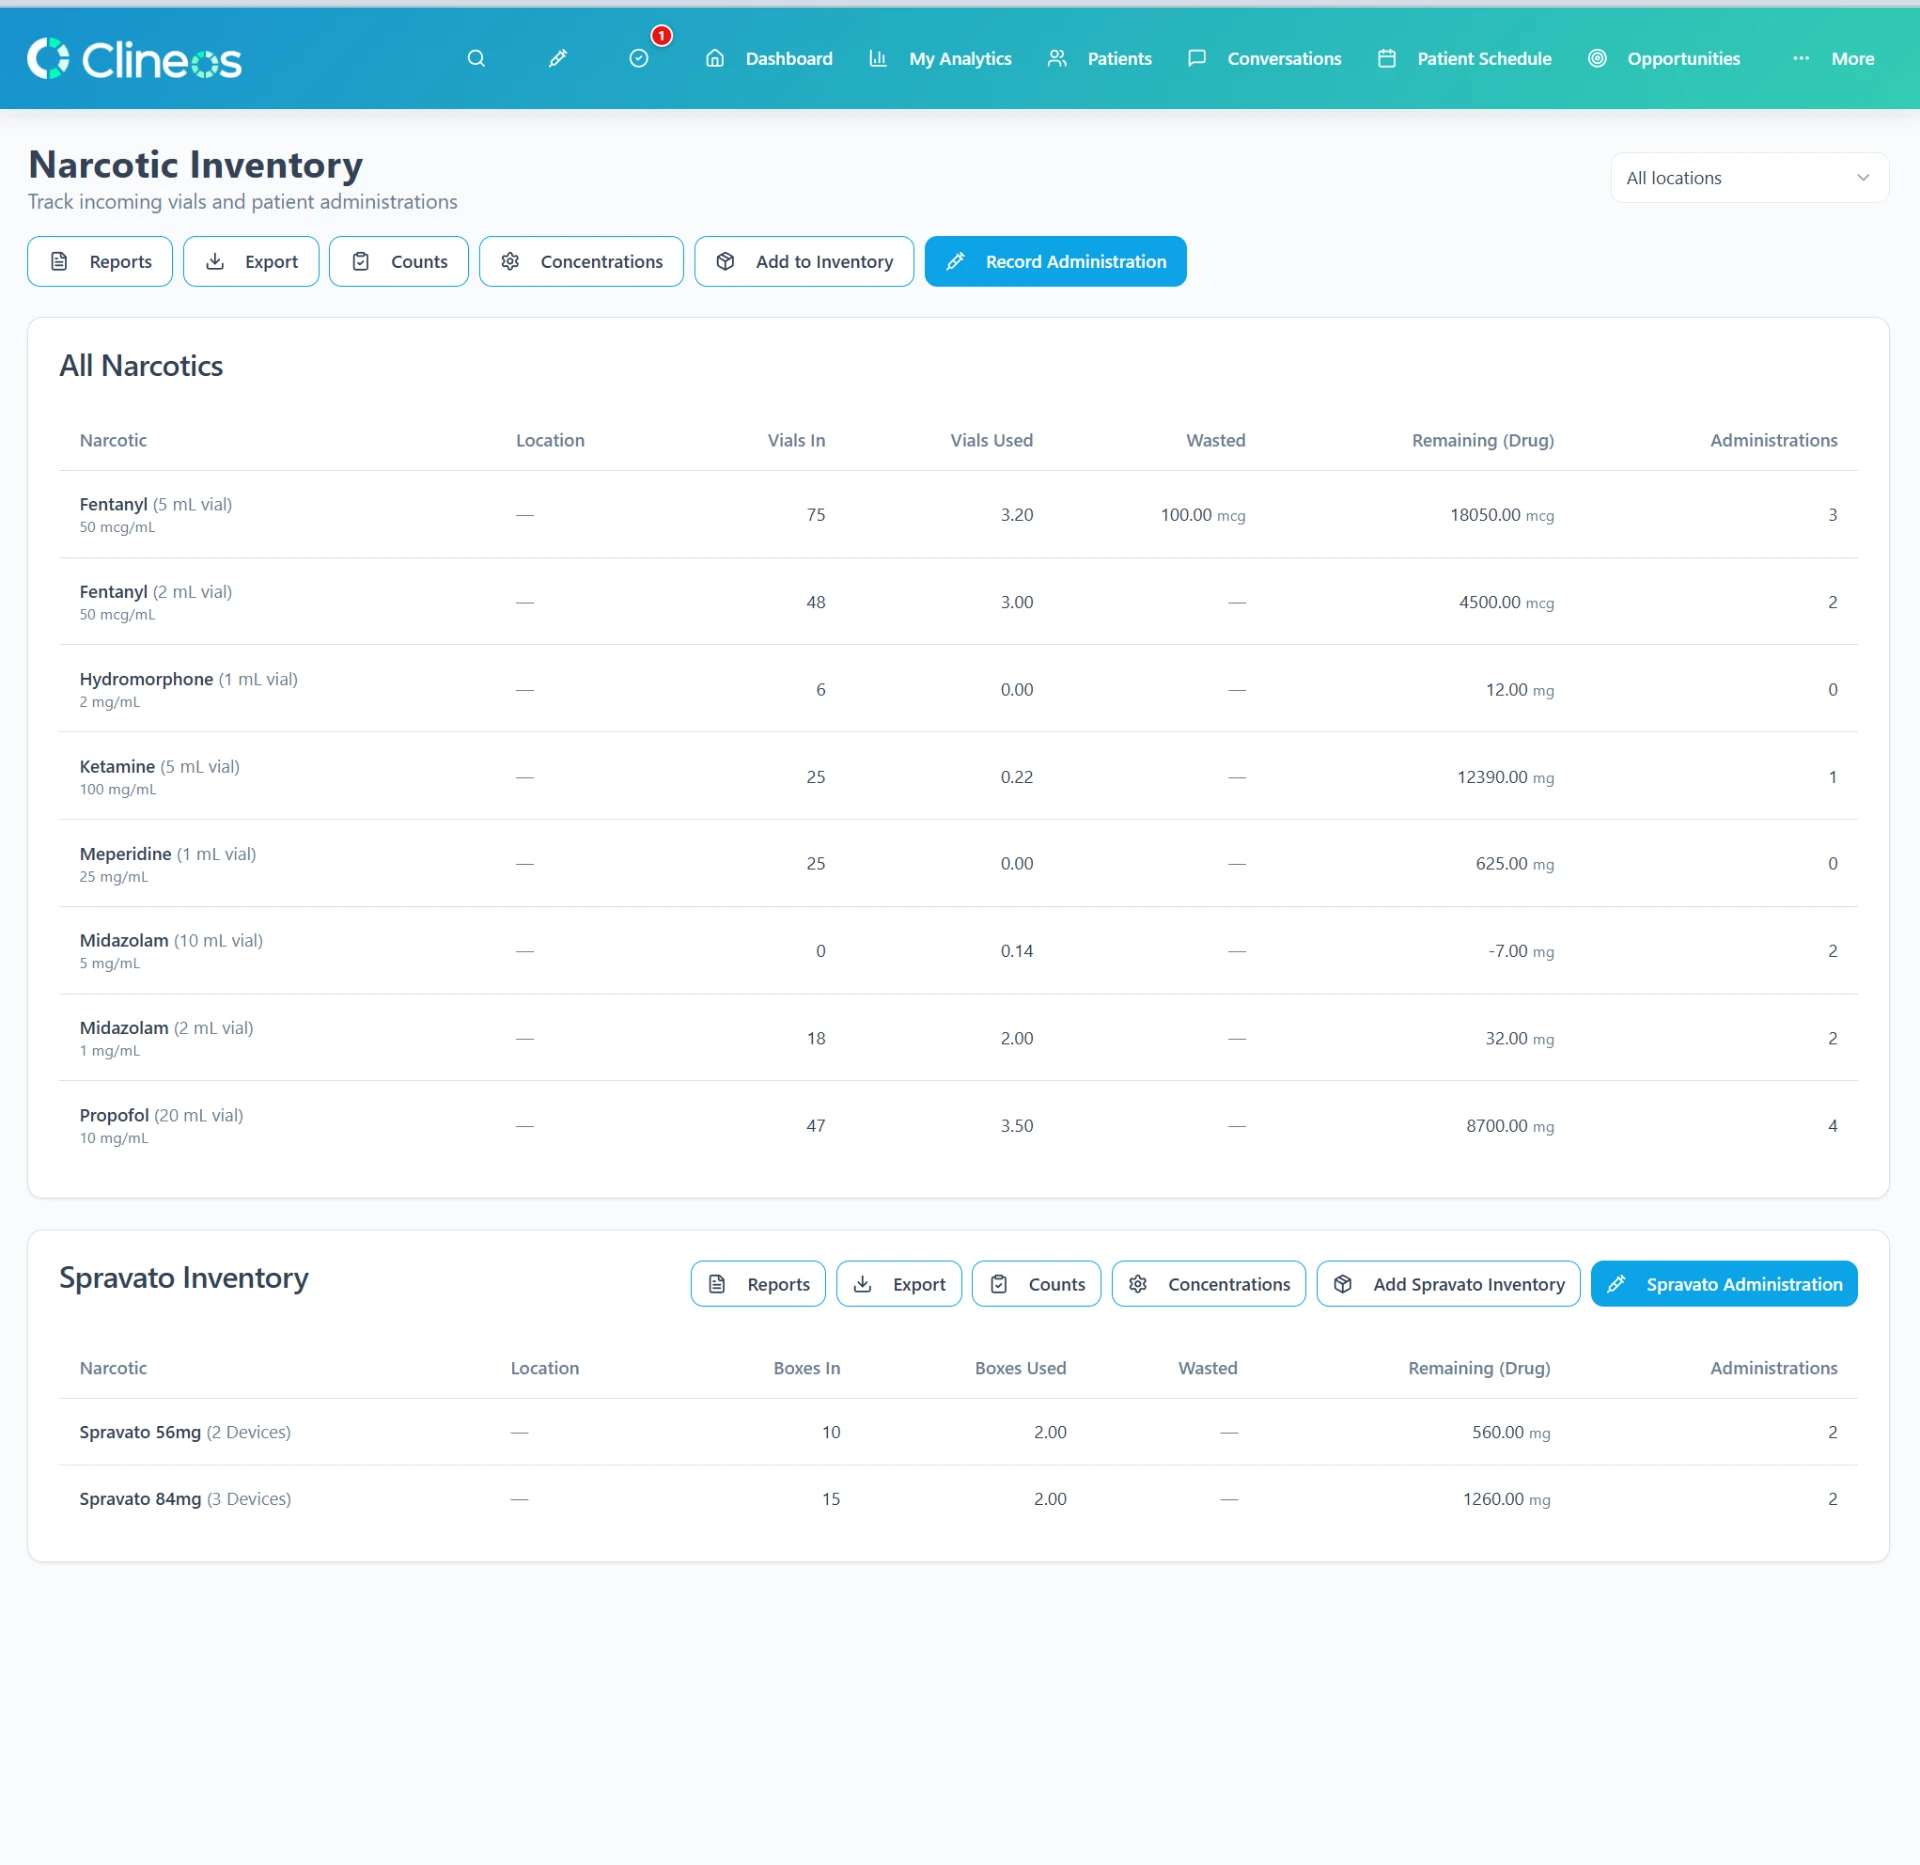Click Reports button in Narcotic Inventory
The height and width of the screenshot is (1865, 1920).
click(x=100, y=262)
